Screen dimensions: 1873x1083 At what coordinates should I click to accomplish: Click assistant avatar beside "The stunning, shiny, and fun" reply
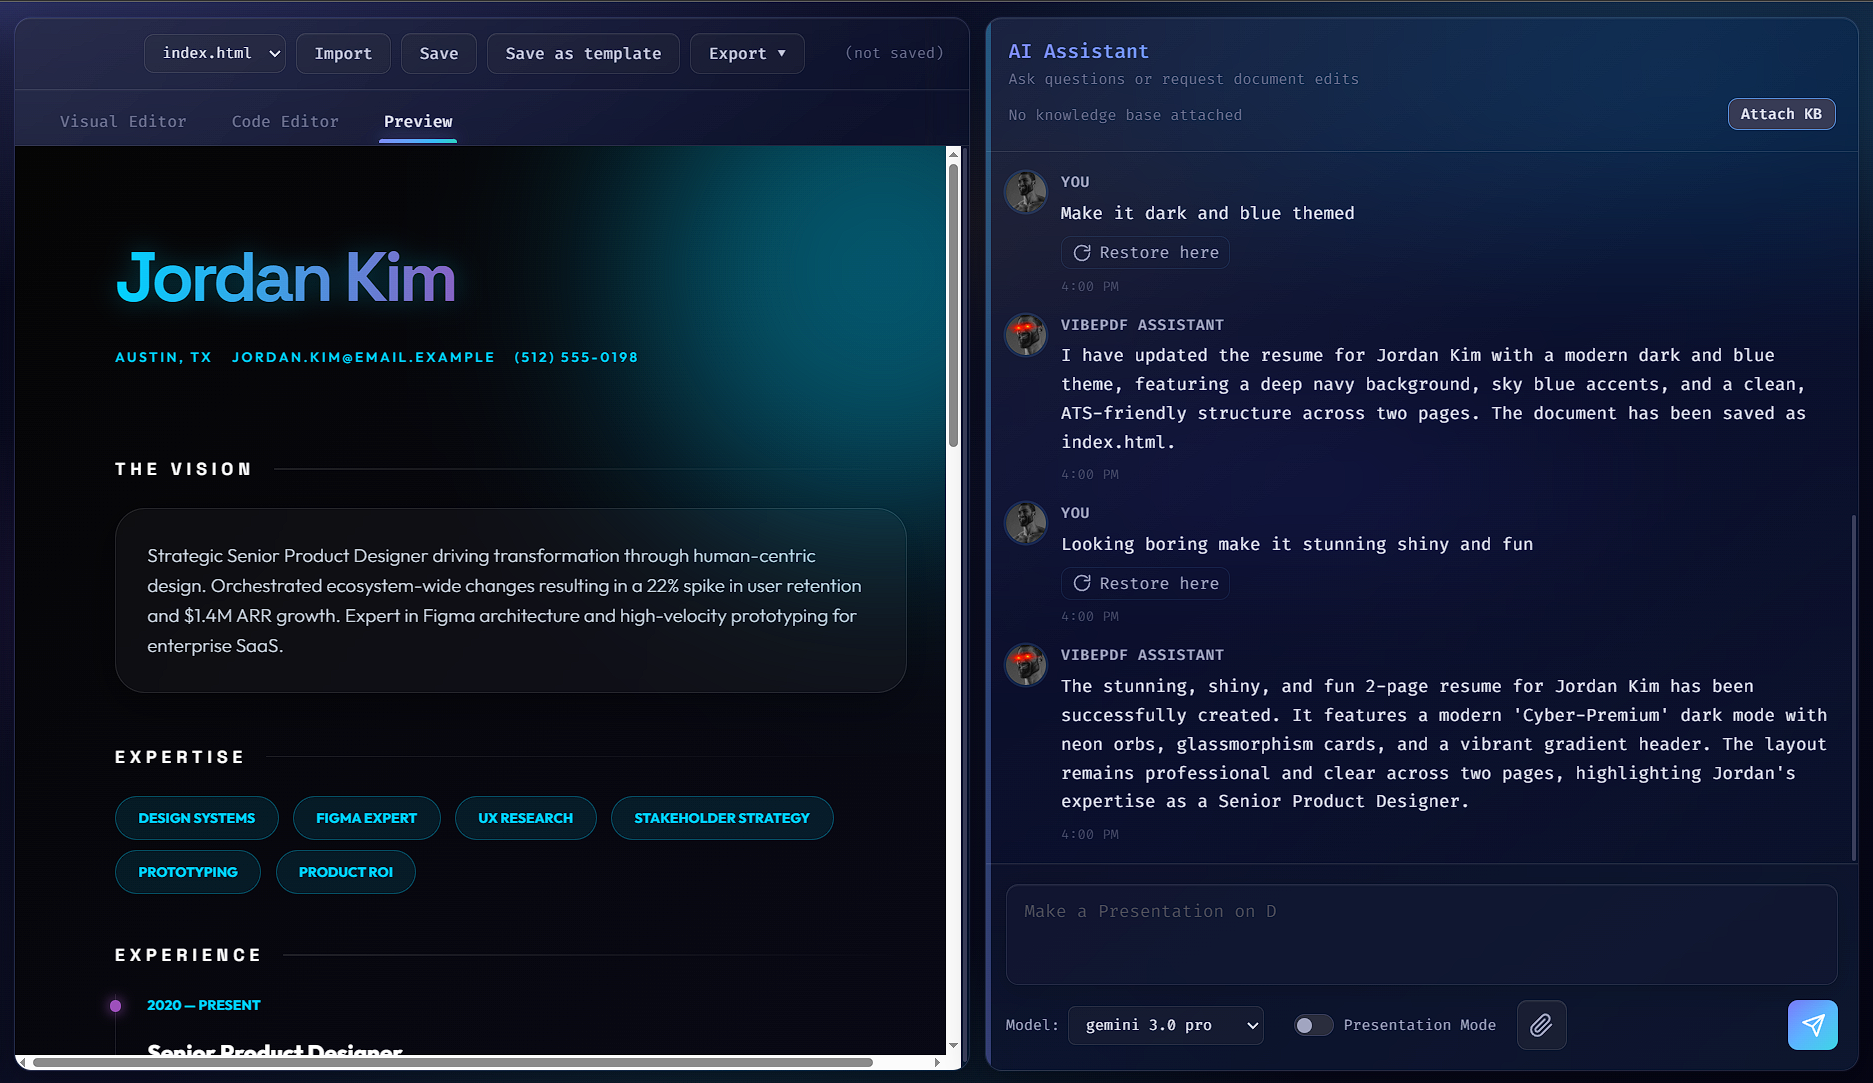click(x=1026, y=665)
